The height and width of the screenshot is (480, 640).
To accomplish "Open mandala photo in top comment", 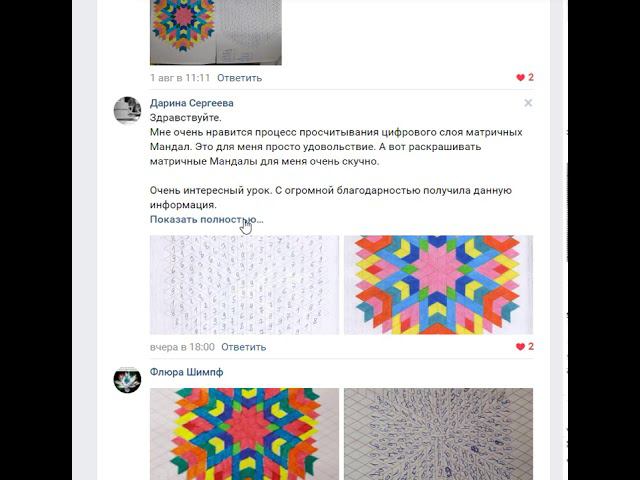I will (216, 33).
